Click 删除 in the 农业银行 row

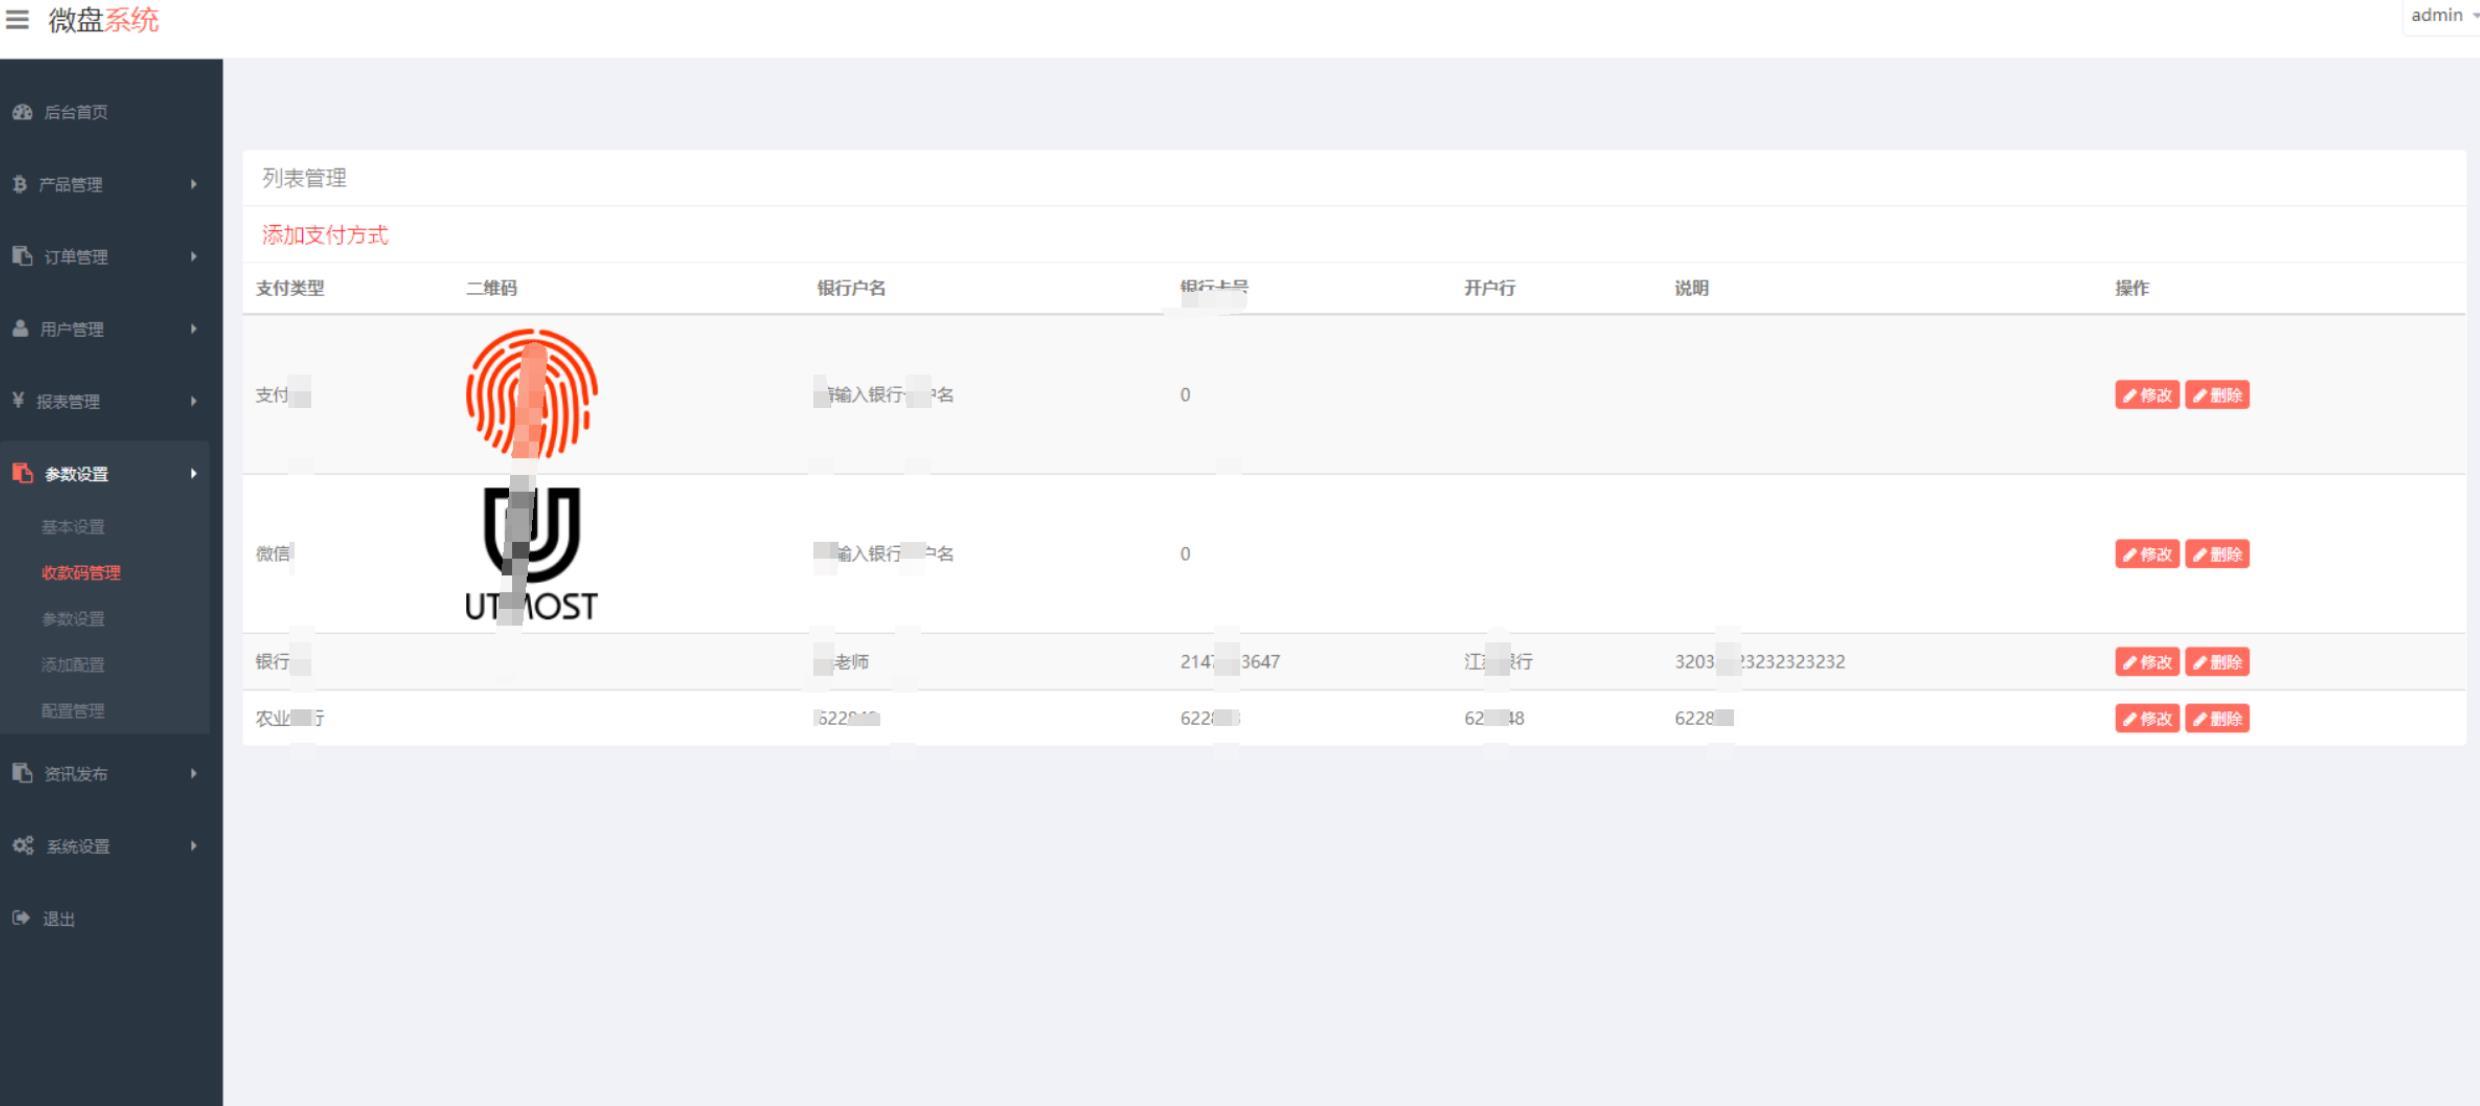(2217, 718)
